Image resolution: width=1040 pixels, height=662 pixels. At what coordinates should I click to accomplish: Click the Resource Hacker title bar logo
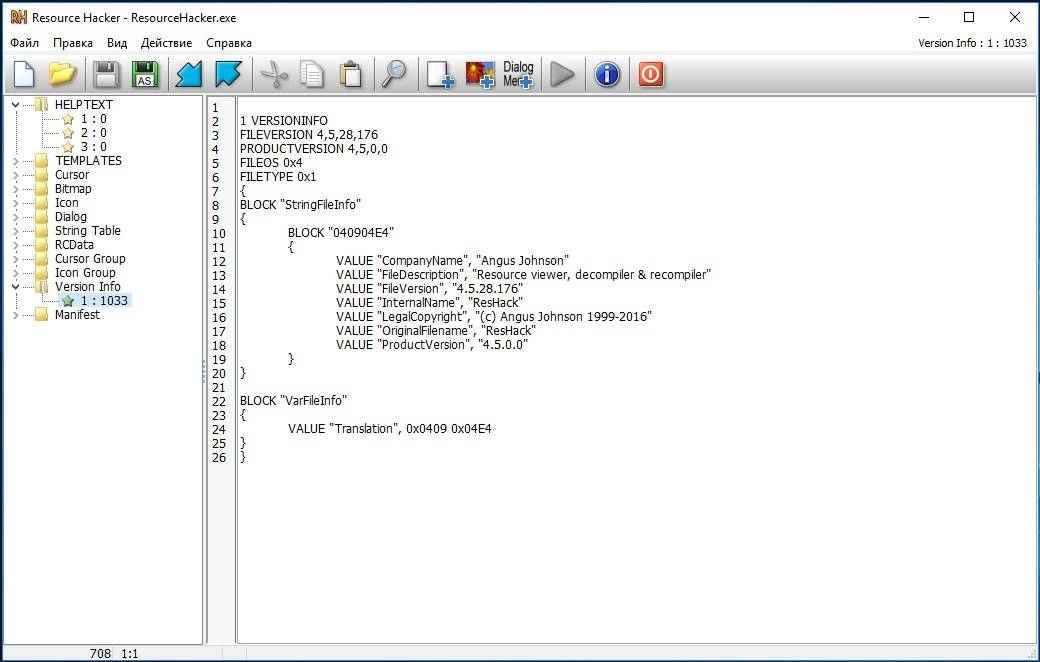[x=19, y=17]
